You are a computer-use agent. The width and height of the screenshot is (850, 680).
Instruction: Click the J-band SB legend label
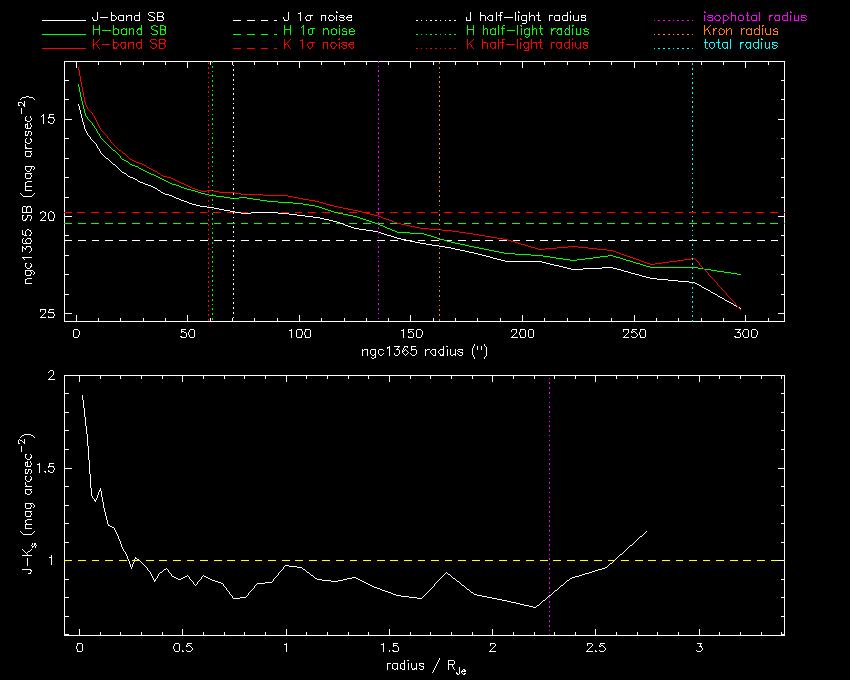(129, 18)
